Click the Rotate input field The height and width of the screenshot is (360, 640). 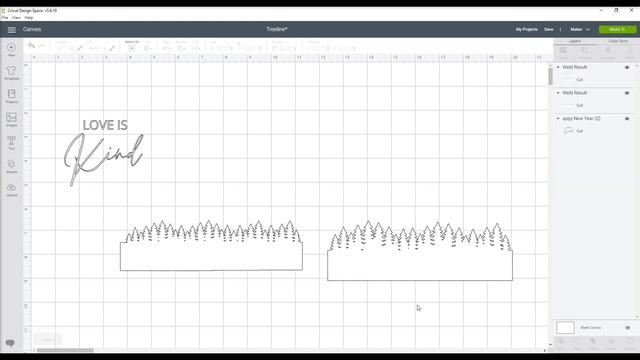pos(284,48)
